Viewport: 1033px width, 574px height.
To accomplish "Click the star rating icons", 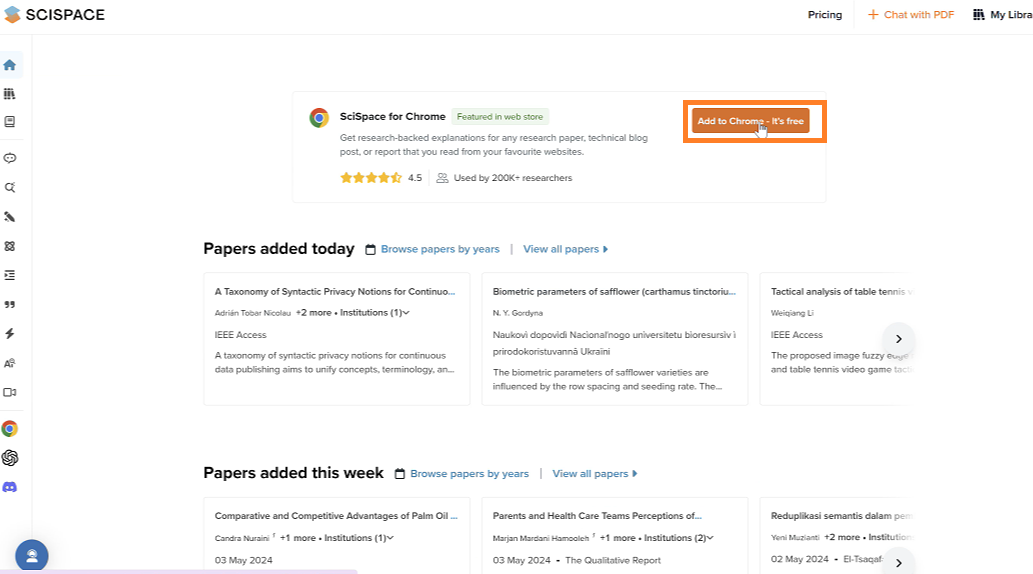I will pyautogui.click(x=371, y=178).
